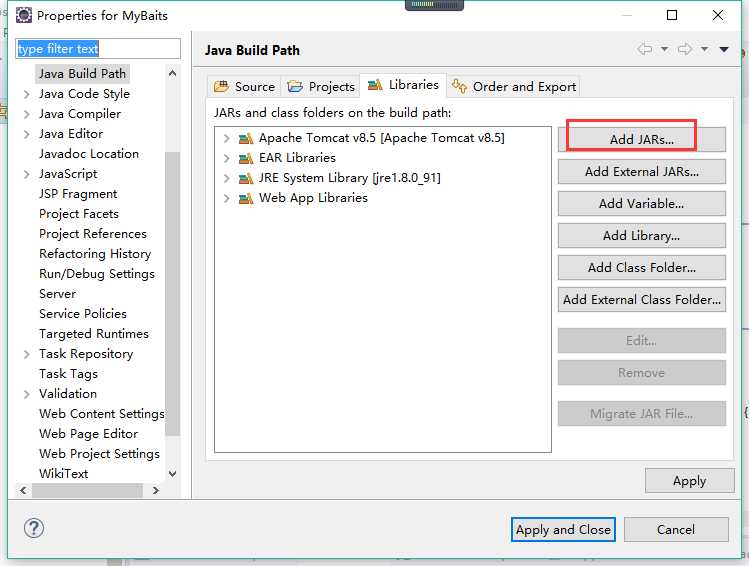Cancel the properties dialog
The image size is (749, 566).
tap(675, 529)
